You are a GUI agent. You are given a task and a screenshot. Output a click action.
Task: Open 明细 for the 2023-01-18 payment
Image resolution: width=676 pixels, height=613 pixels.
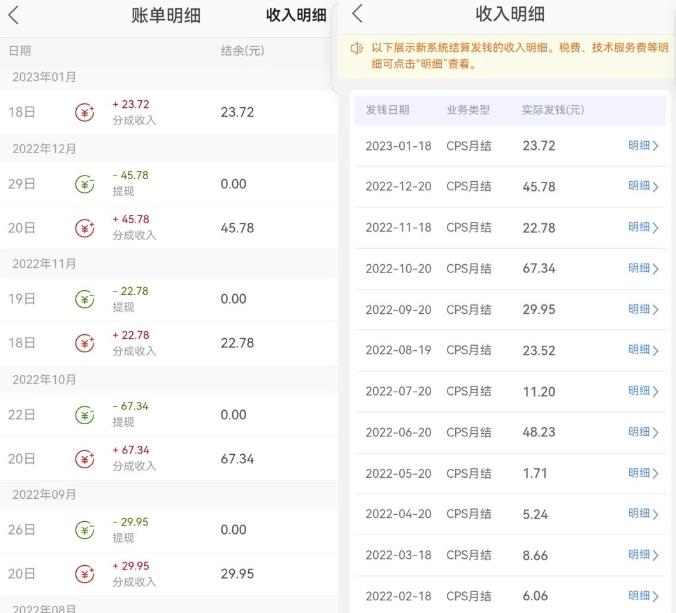642,146
